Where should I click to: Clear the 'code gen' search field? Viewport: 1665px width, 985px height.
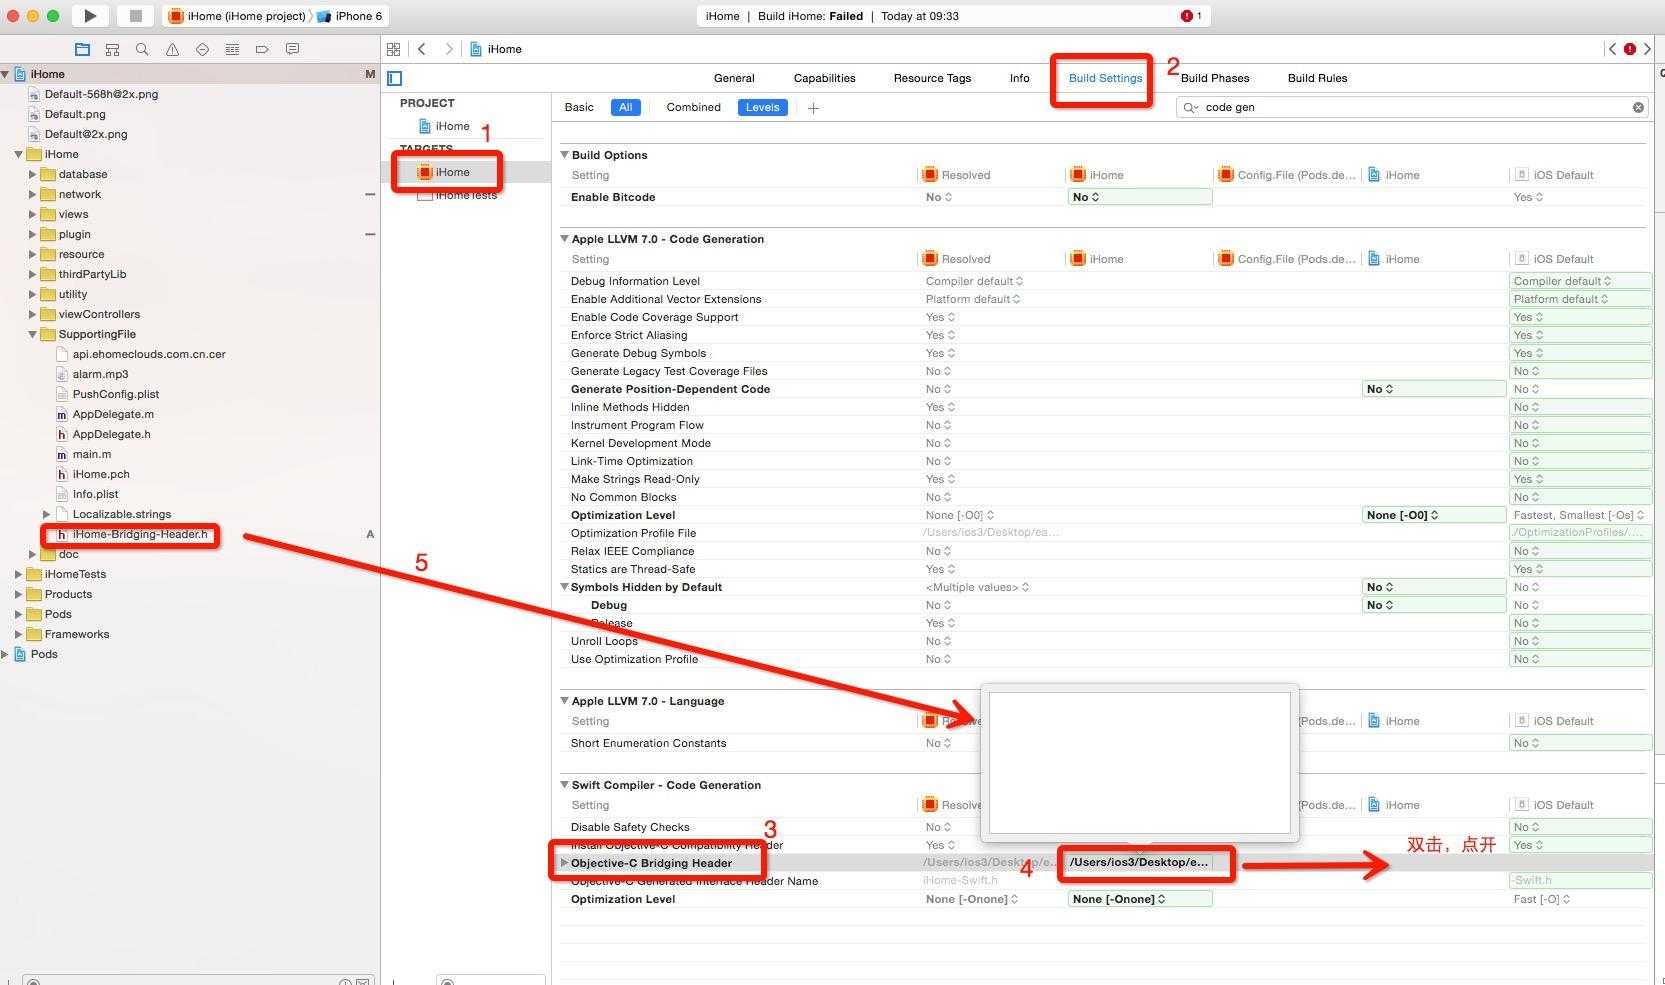[1638, 107]
